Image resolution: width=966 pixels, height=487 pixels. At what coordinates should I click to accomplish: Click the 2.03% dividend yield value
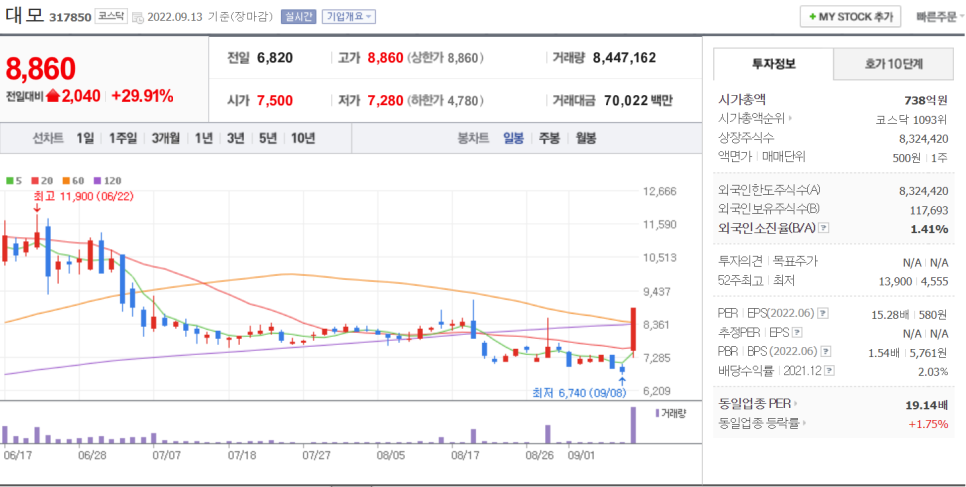[x=933, y=372]
